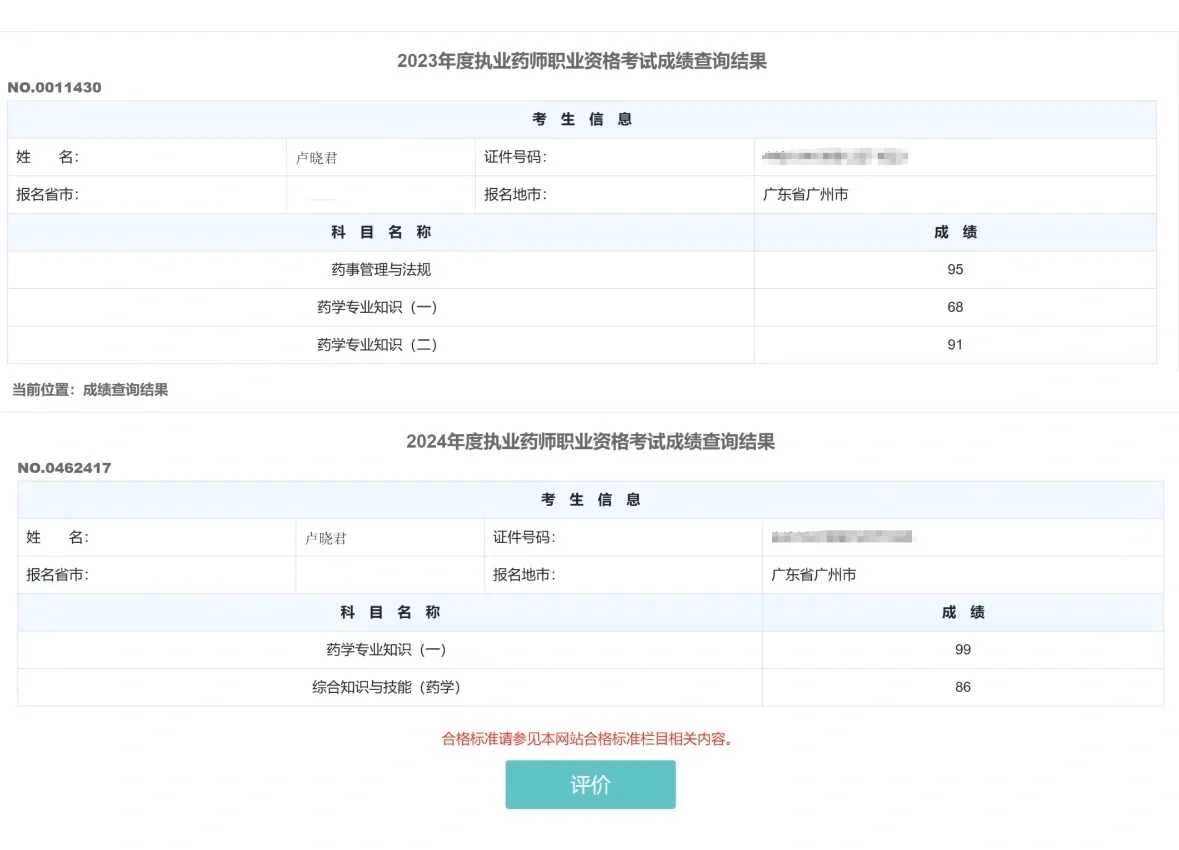Select 药学专业知识（一）in the 2023 table
The image size is (1179, 850).
click(379, 307)
